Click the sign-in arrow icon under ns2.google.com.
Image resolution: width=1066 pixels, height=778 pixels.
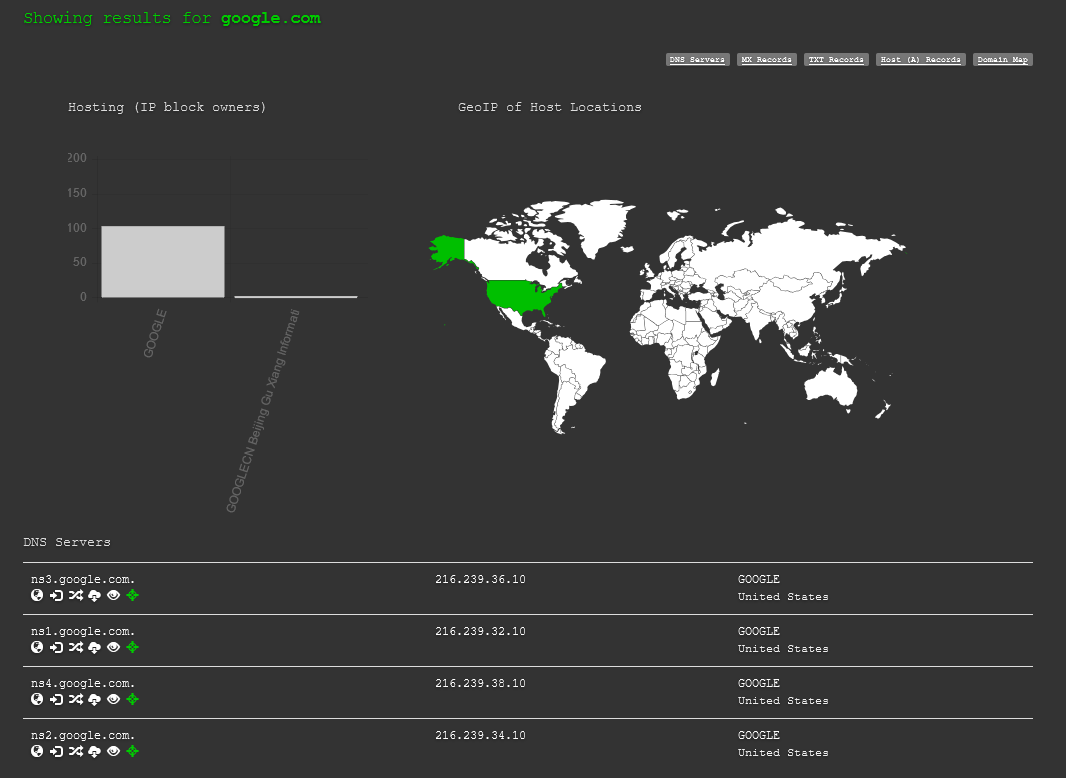tap(56, 751)
